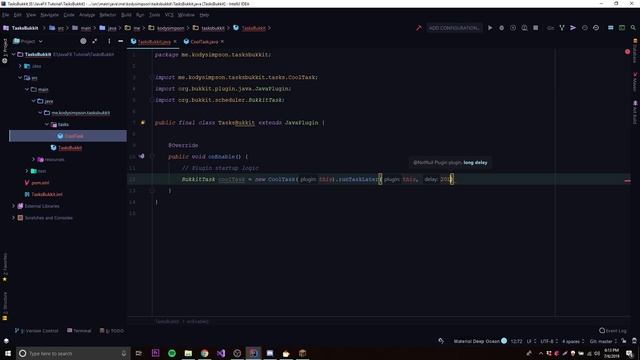640x360 pixels.
Task: Click the intention lightbulb in gutter
Action: [x=143, y=122]
